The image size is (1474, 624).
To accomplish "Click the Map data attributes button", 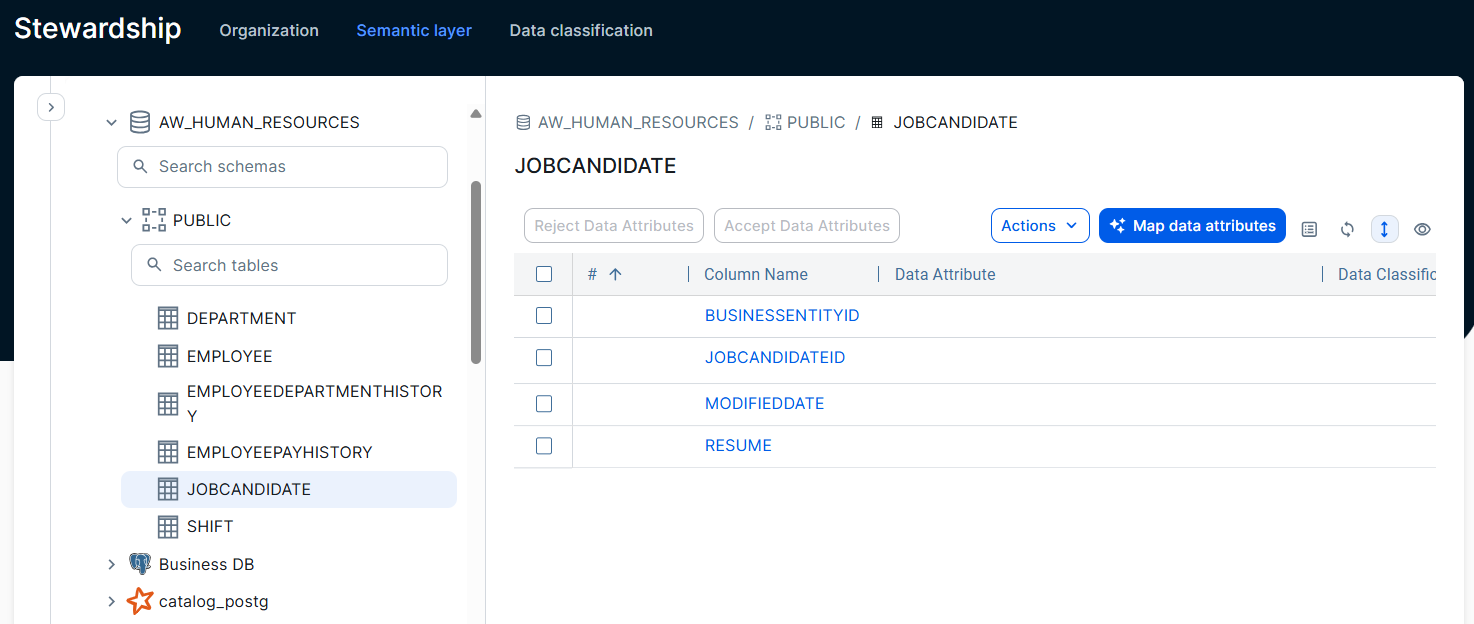I will [1192, 225].
